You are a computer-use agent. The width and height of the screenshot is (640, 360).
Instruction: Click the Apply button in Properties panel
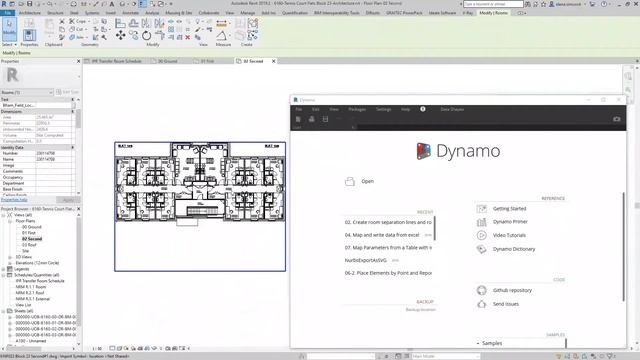68,200
